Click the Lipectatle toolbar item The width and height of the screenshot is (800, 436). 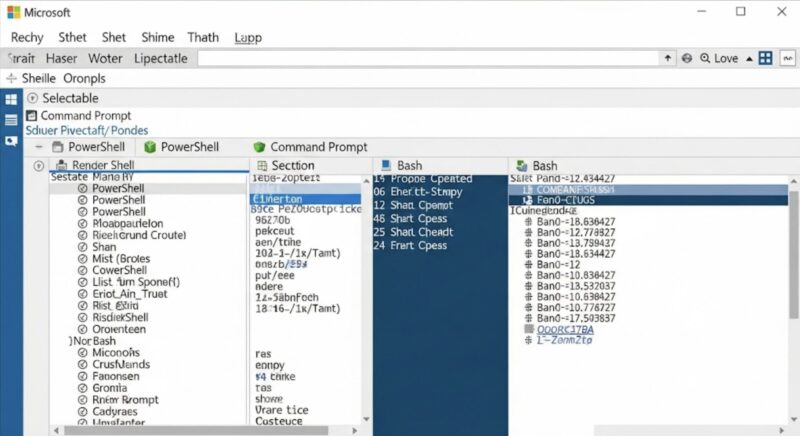click(161, 59)
